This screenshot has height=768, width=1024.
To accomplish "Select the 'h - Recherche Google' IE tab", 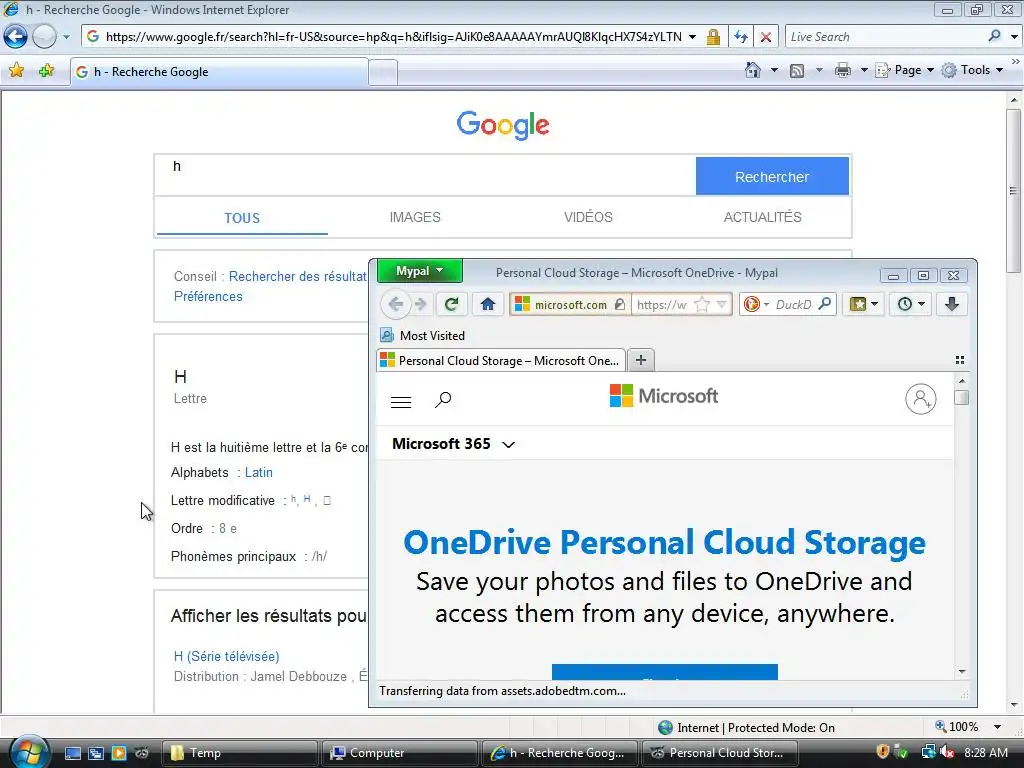I will (219, 72).
